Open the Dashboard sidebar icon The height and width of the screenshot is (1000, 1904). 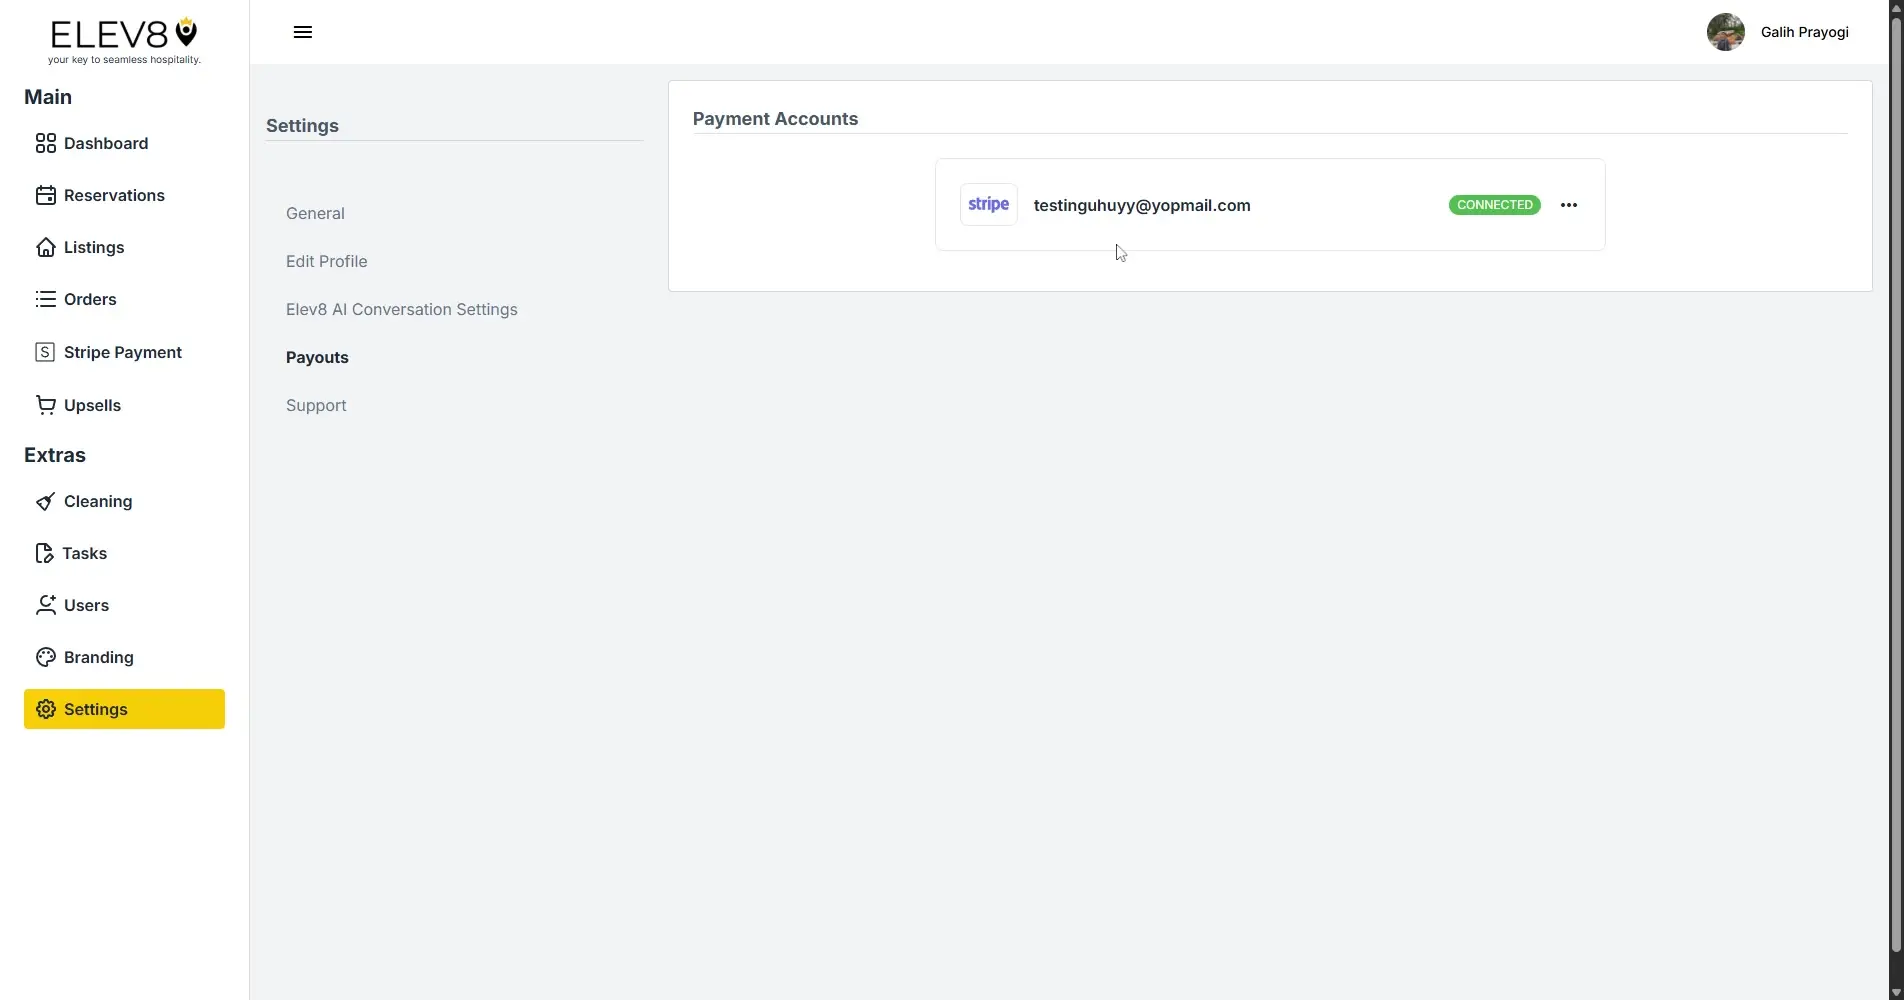click(x=45, y=143)
